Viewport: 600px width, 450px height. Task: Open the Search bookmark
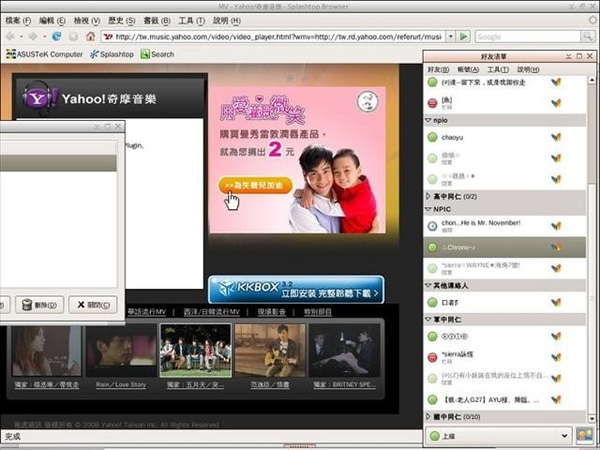157,54
